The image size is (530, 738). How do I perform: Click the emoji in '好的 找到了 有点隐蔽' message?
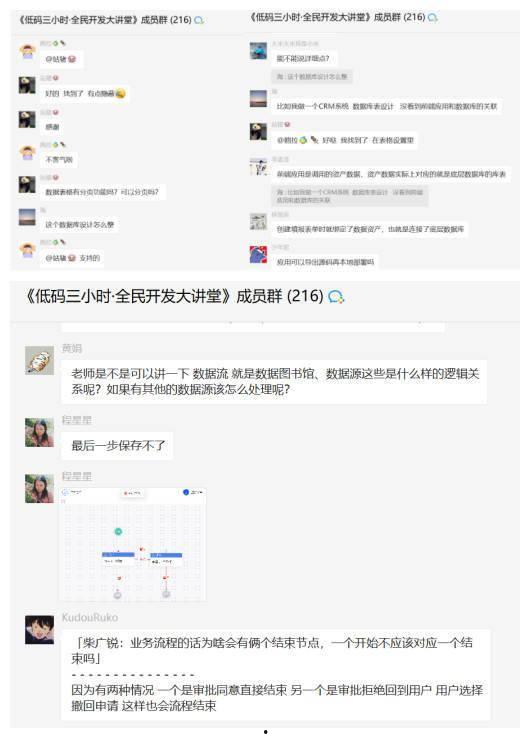(120, 94)
